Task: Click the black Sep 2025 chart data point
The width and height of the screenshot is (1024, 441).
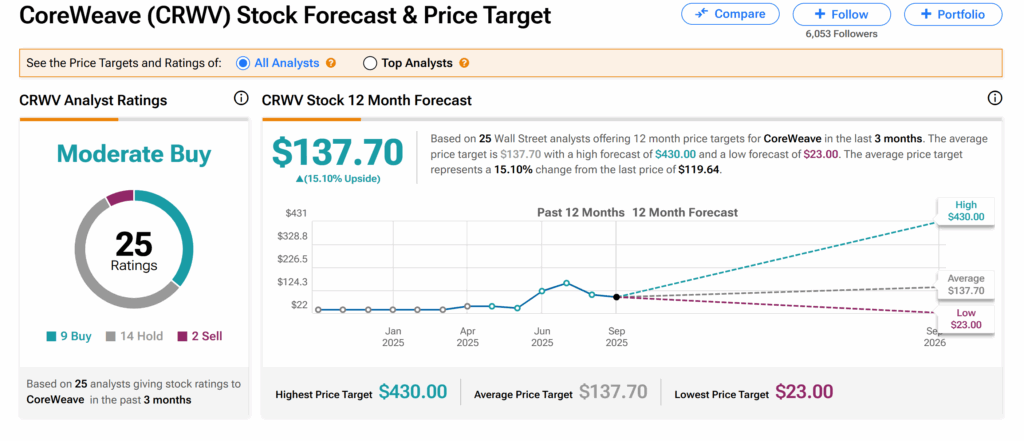Action: (x=616, y=296)
